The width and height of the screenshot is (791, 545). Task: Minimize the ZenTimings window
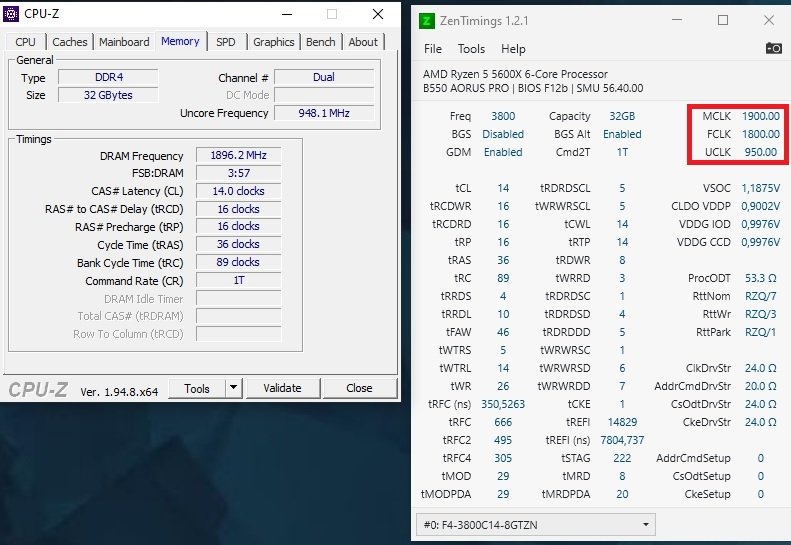677,20
